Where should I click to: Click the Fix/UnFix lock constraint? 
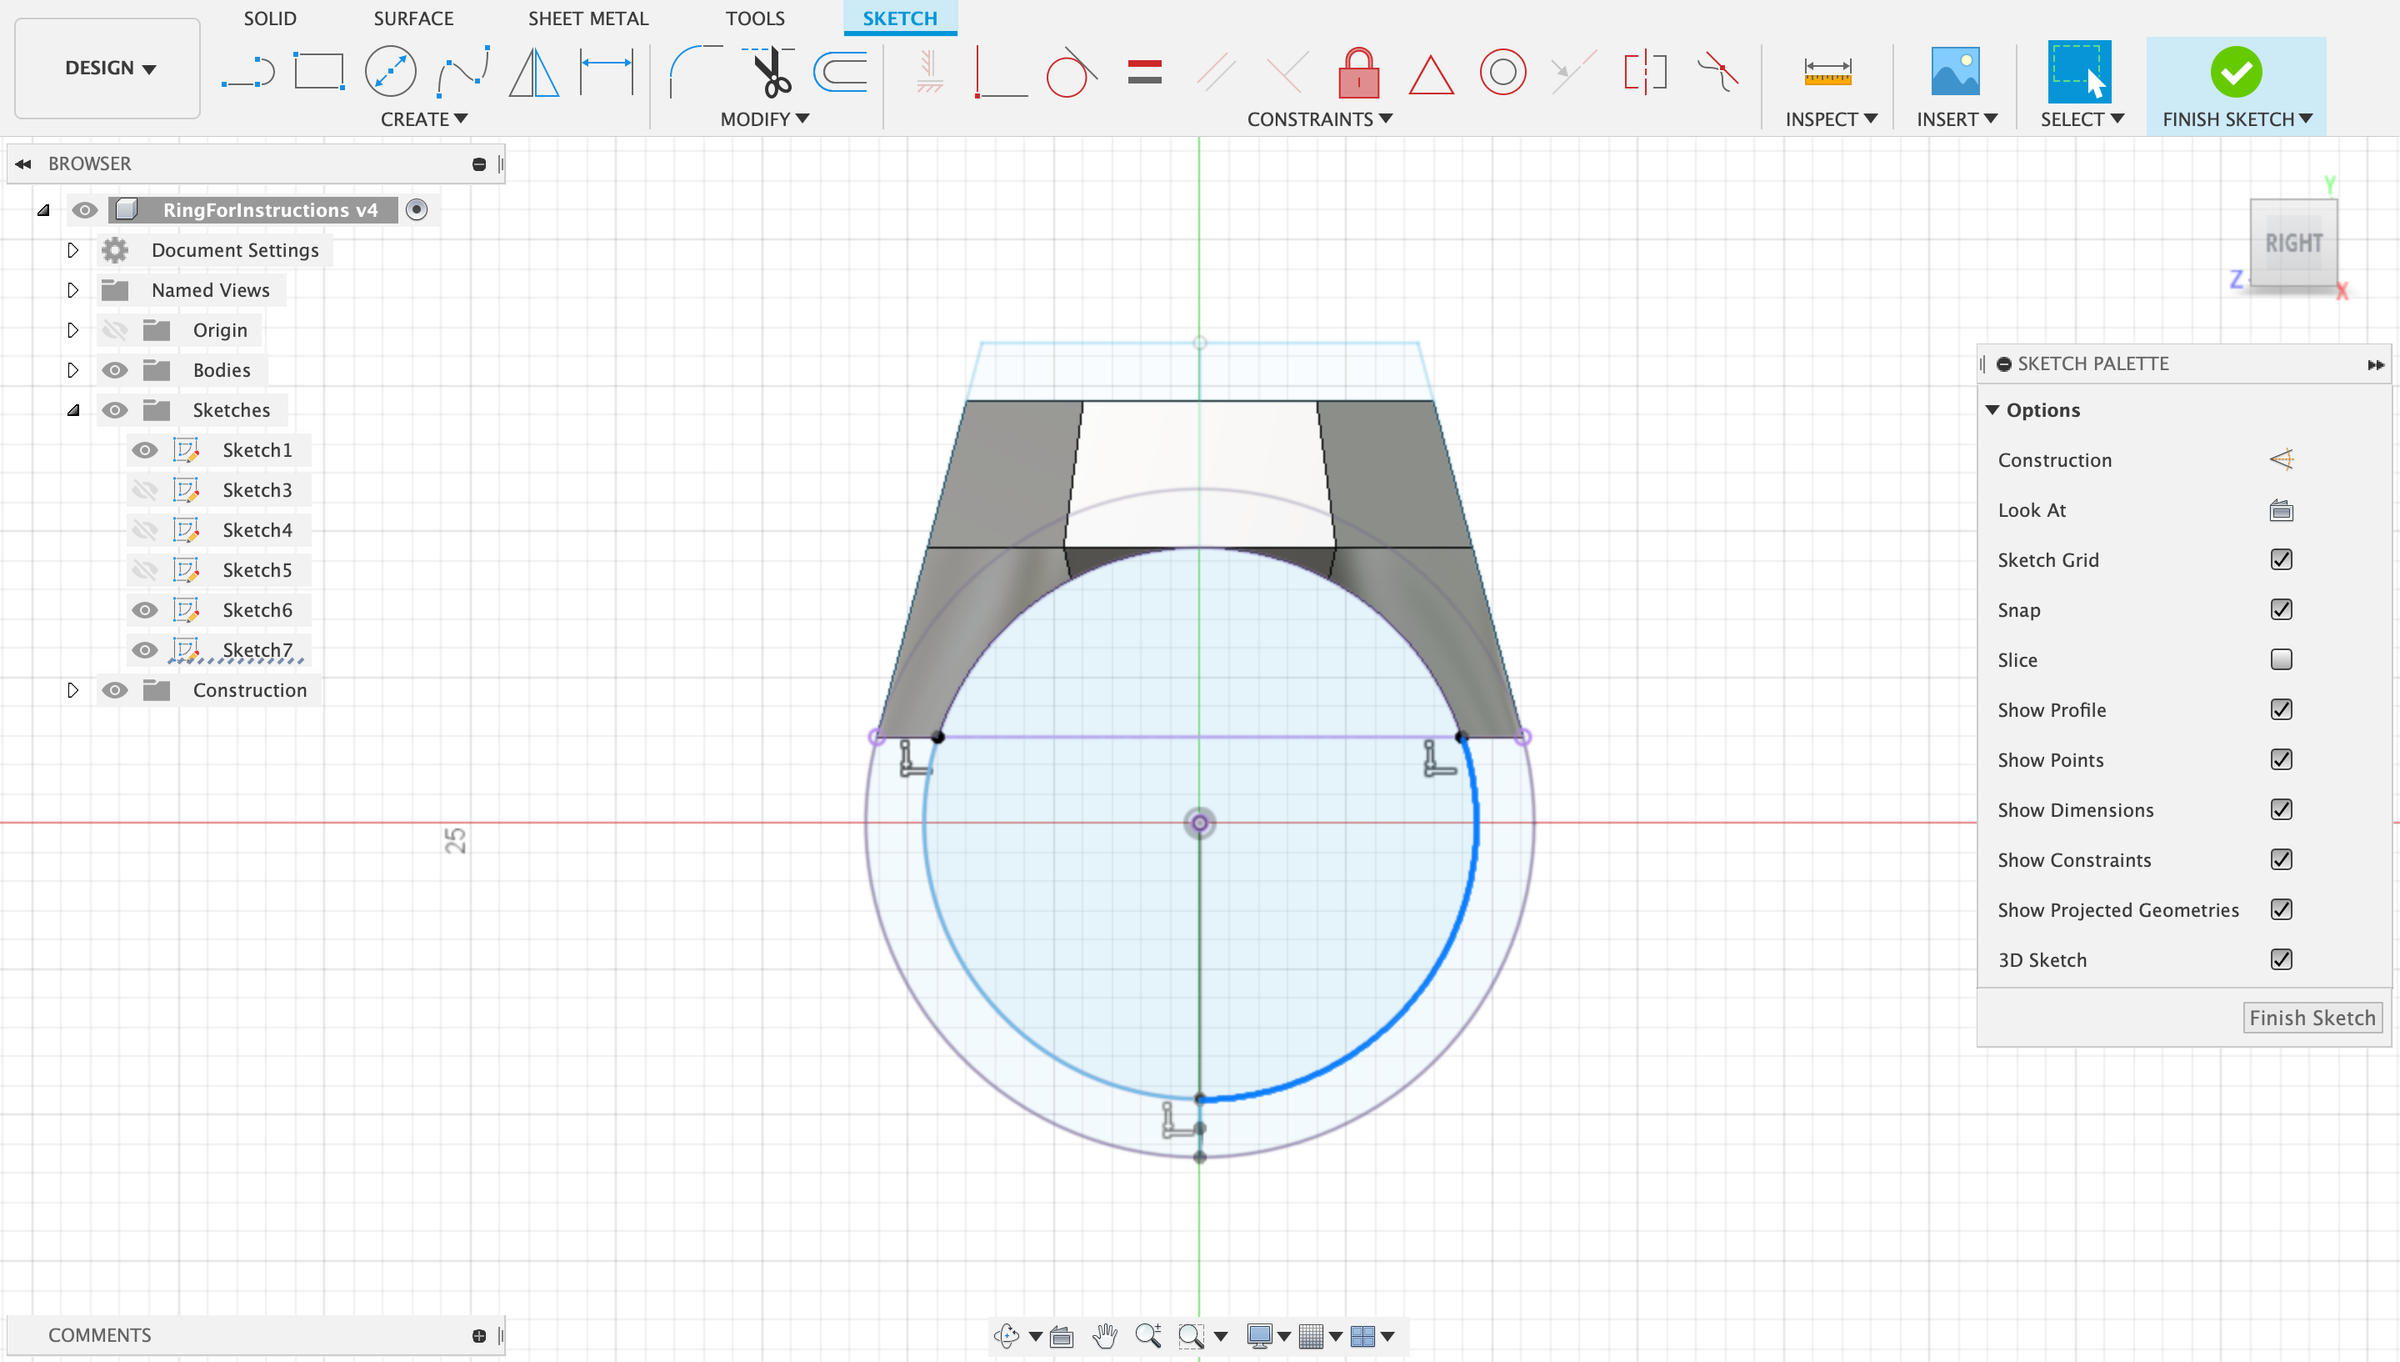[x=1357, y=71]
